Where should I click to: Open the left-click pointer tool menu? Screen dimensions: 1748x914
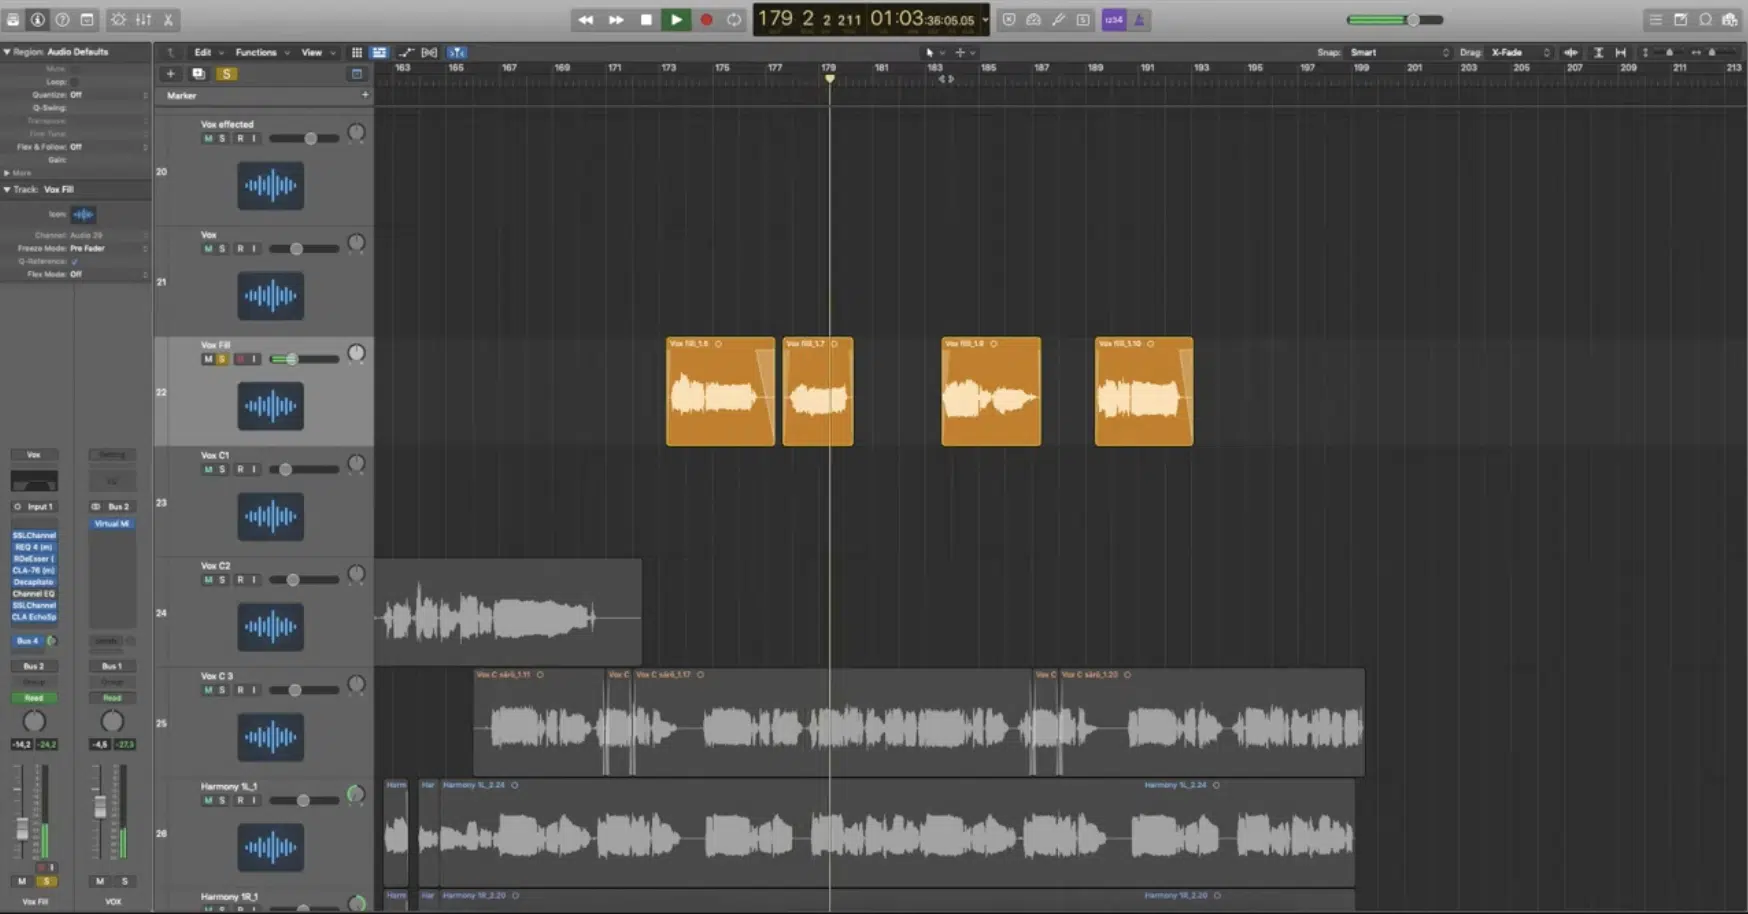point(934,52)
